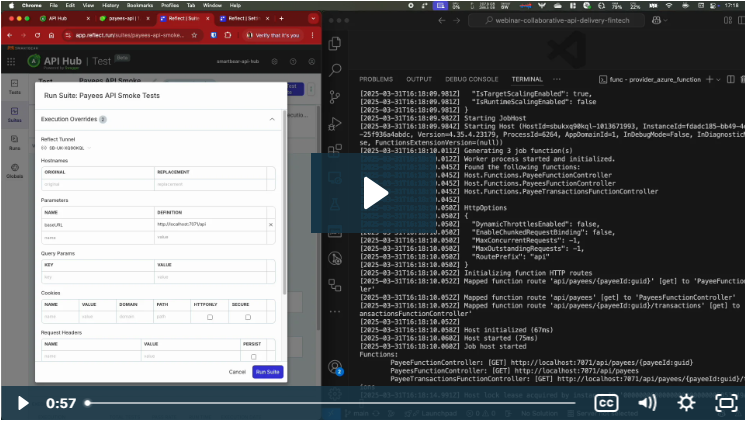
Task: Click the VS Code activity bar ellipsis icon
Action: (335, 312)
